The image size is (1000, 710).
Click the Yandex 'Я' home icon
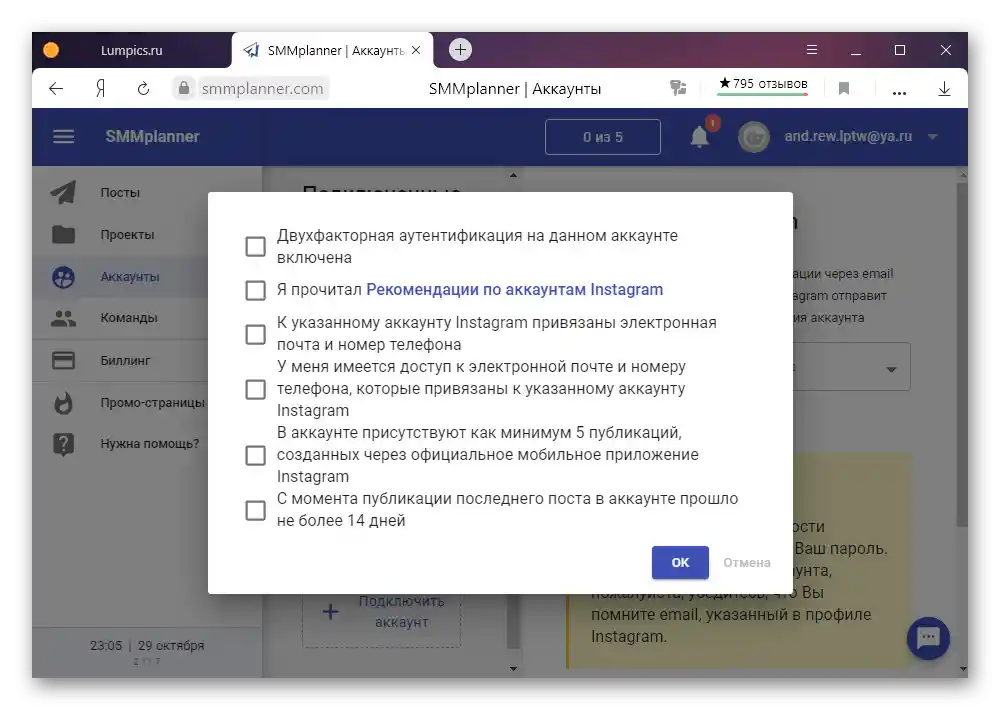point(100,88)
